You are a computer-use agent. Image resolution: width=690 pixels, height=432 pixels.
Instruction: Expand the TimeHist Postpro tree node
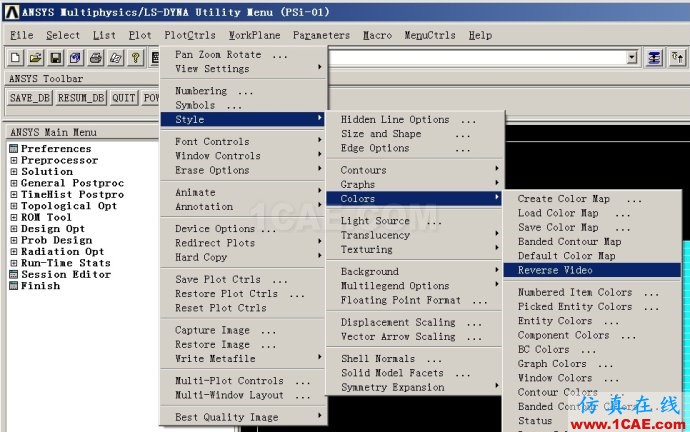tap(14, 194)
